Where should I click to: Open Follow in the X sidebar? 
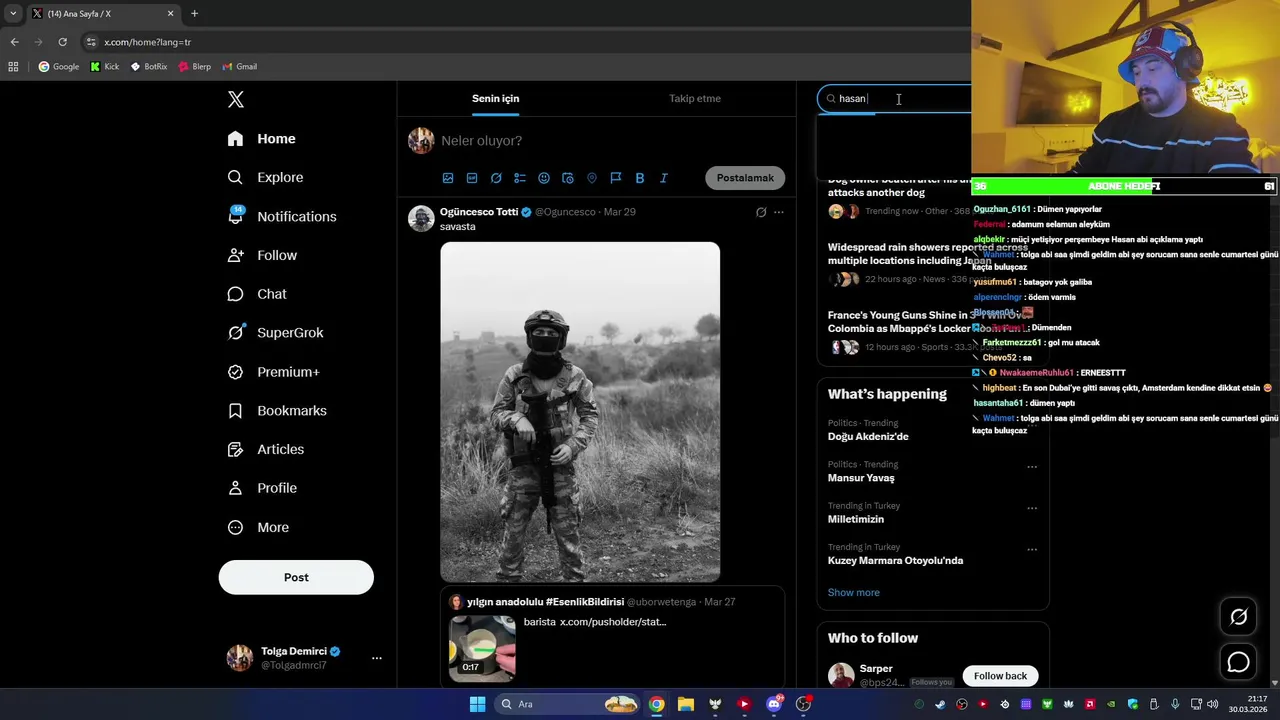(263, 255)
